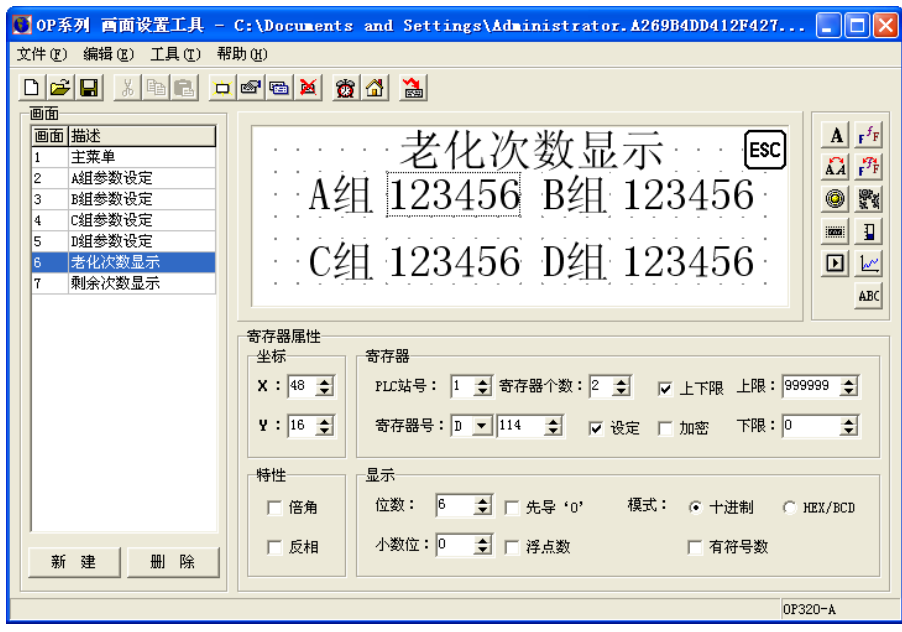Select the dynamic text 'AA' tool

[x=835, y=167]
